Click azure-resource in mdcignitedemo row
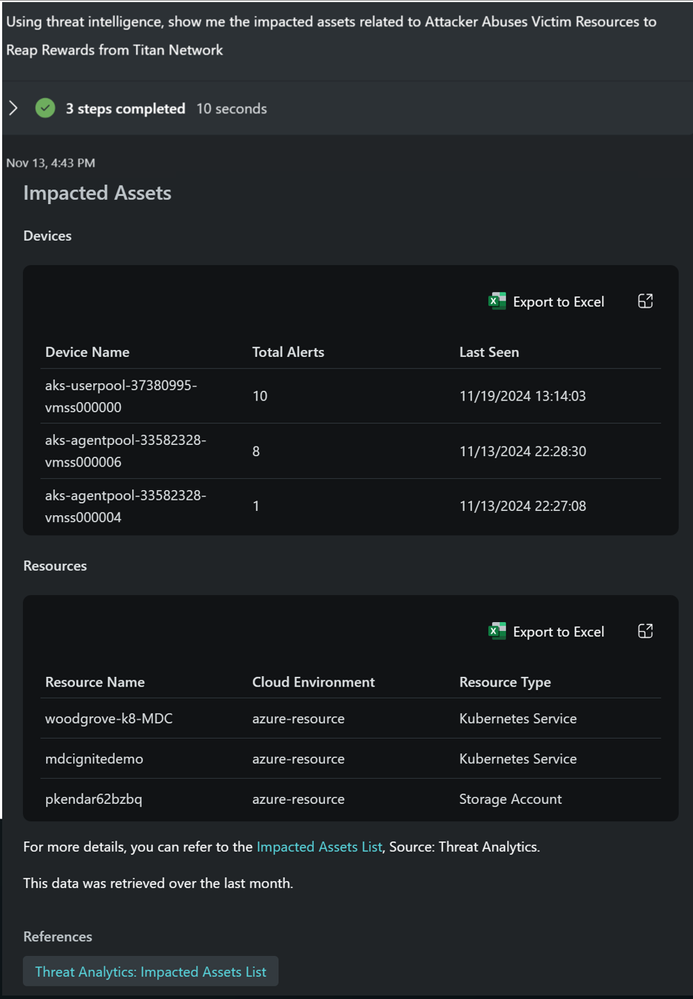The image size is (693, 999). tap(298, 759)
